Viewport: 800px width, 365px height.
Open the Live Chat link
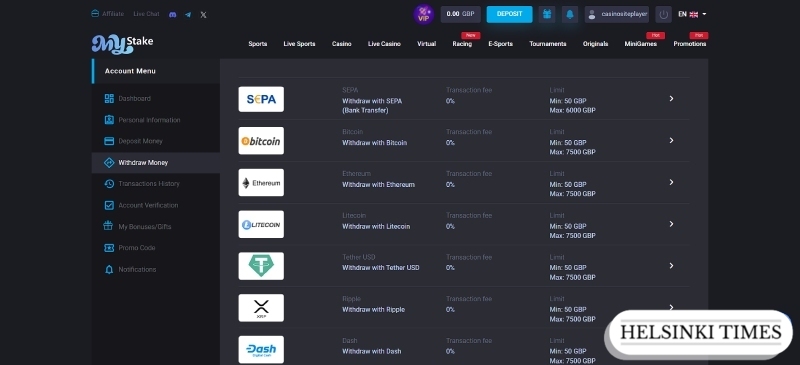click(x=146, y=14)
